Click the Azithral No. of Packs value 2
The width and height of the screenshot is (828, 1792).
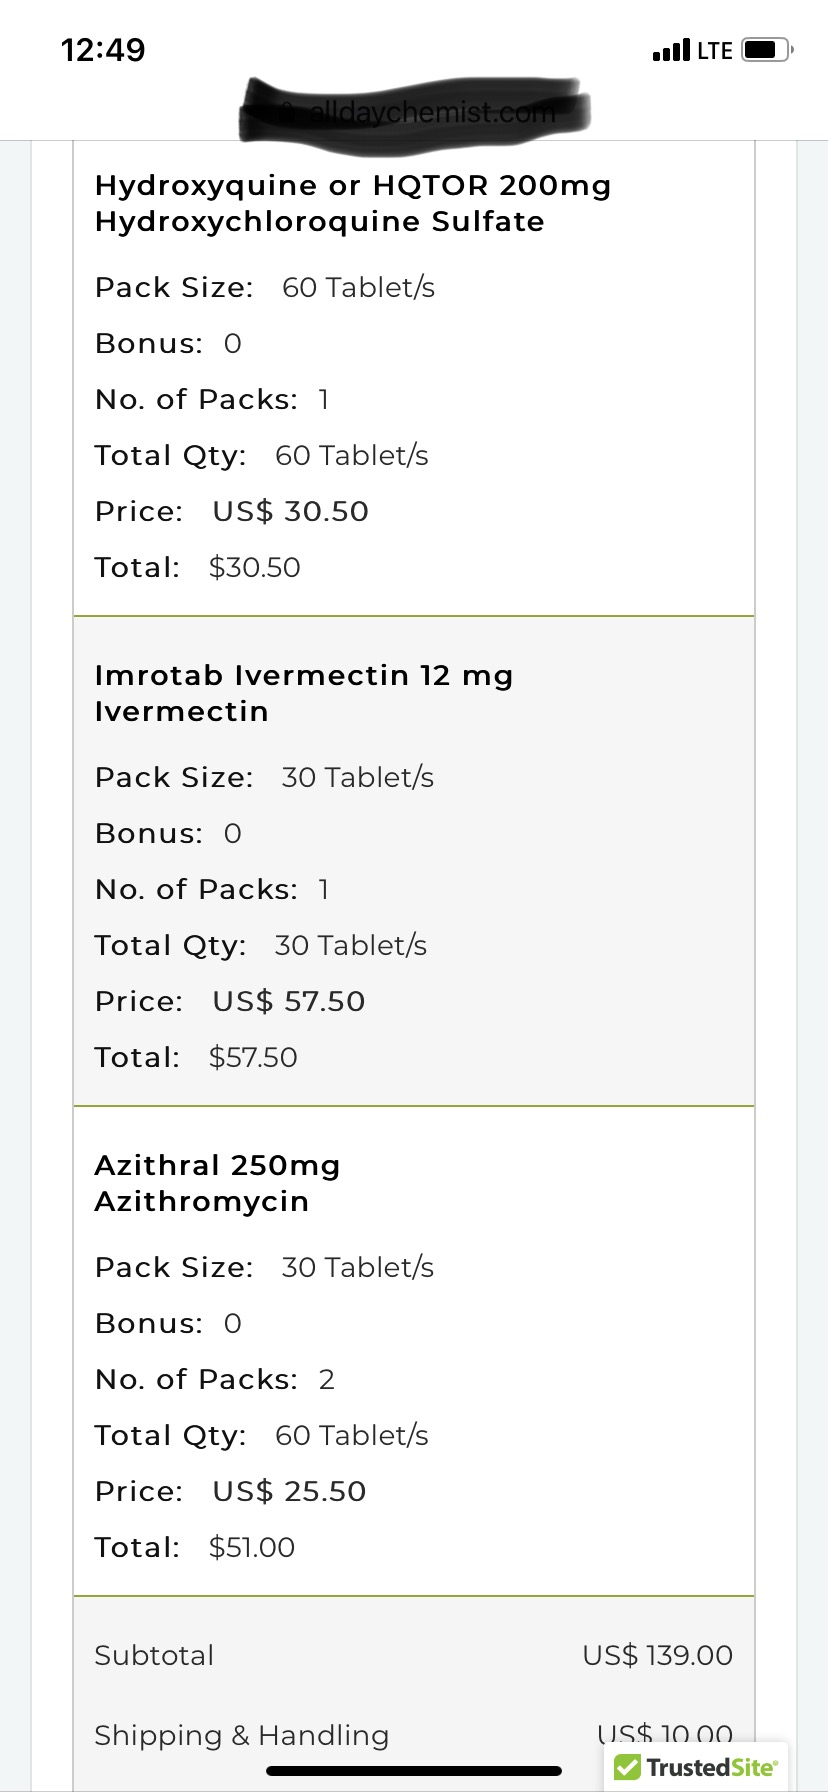[326, 1380]
